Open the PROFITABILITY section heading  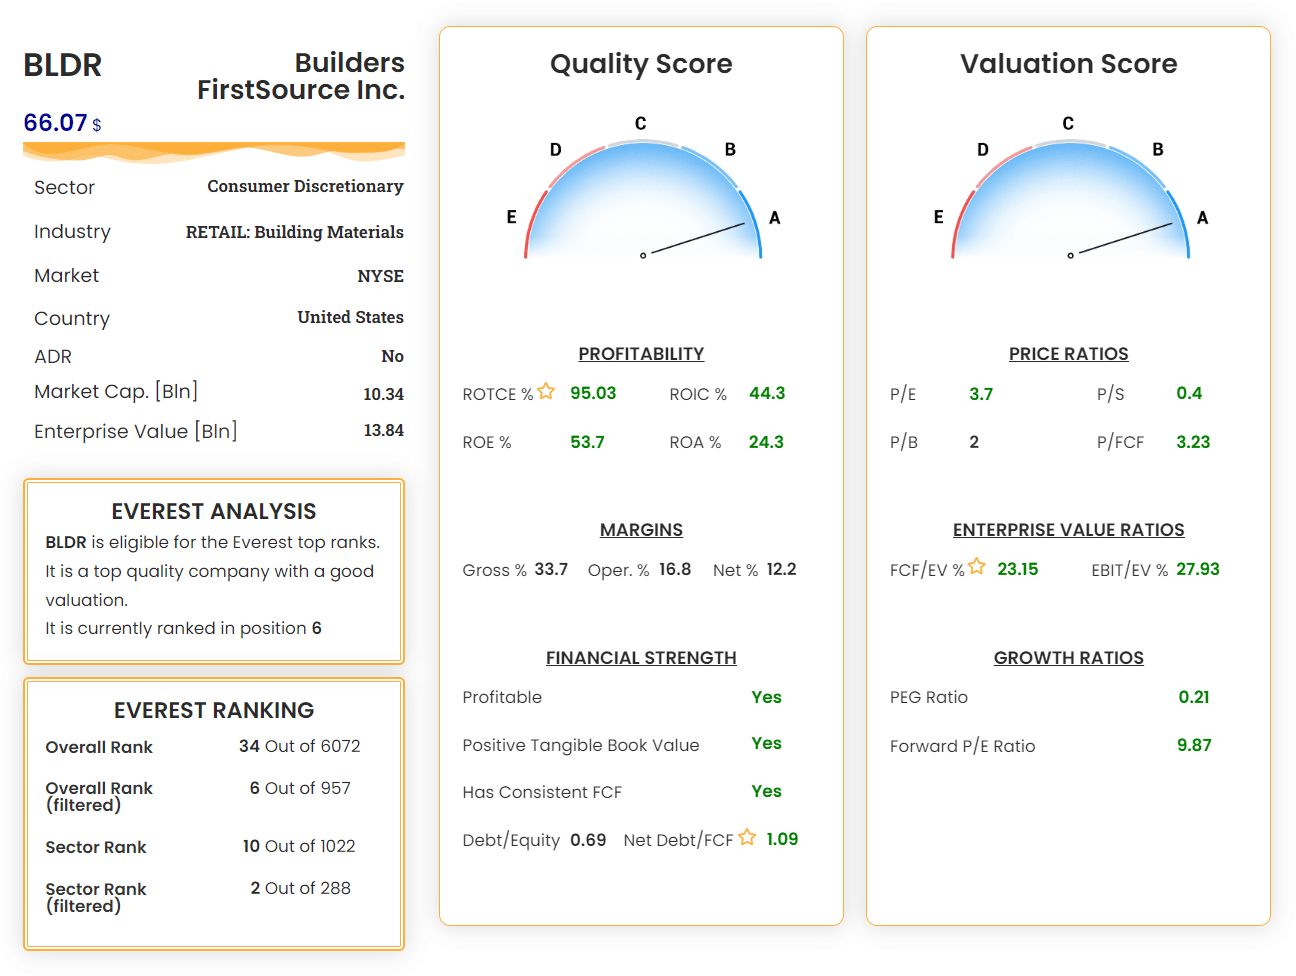(641, 354)
